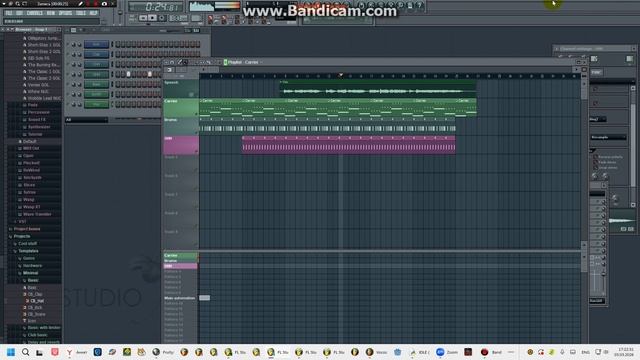Select the Drums pattern in the pattern list
640x360 pixels.
click(180, 261)
